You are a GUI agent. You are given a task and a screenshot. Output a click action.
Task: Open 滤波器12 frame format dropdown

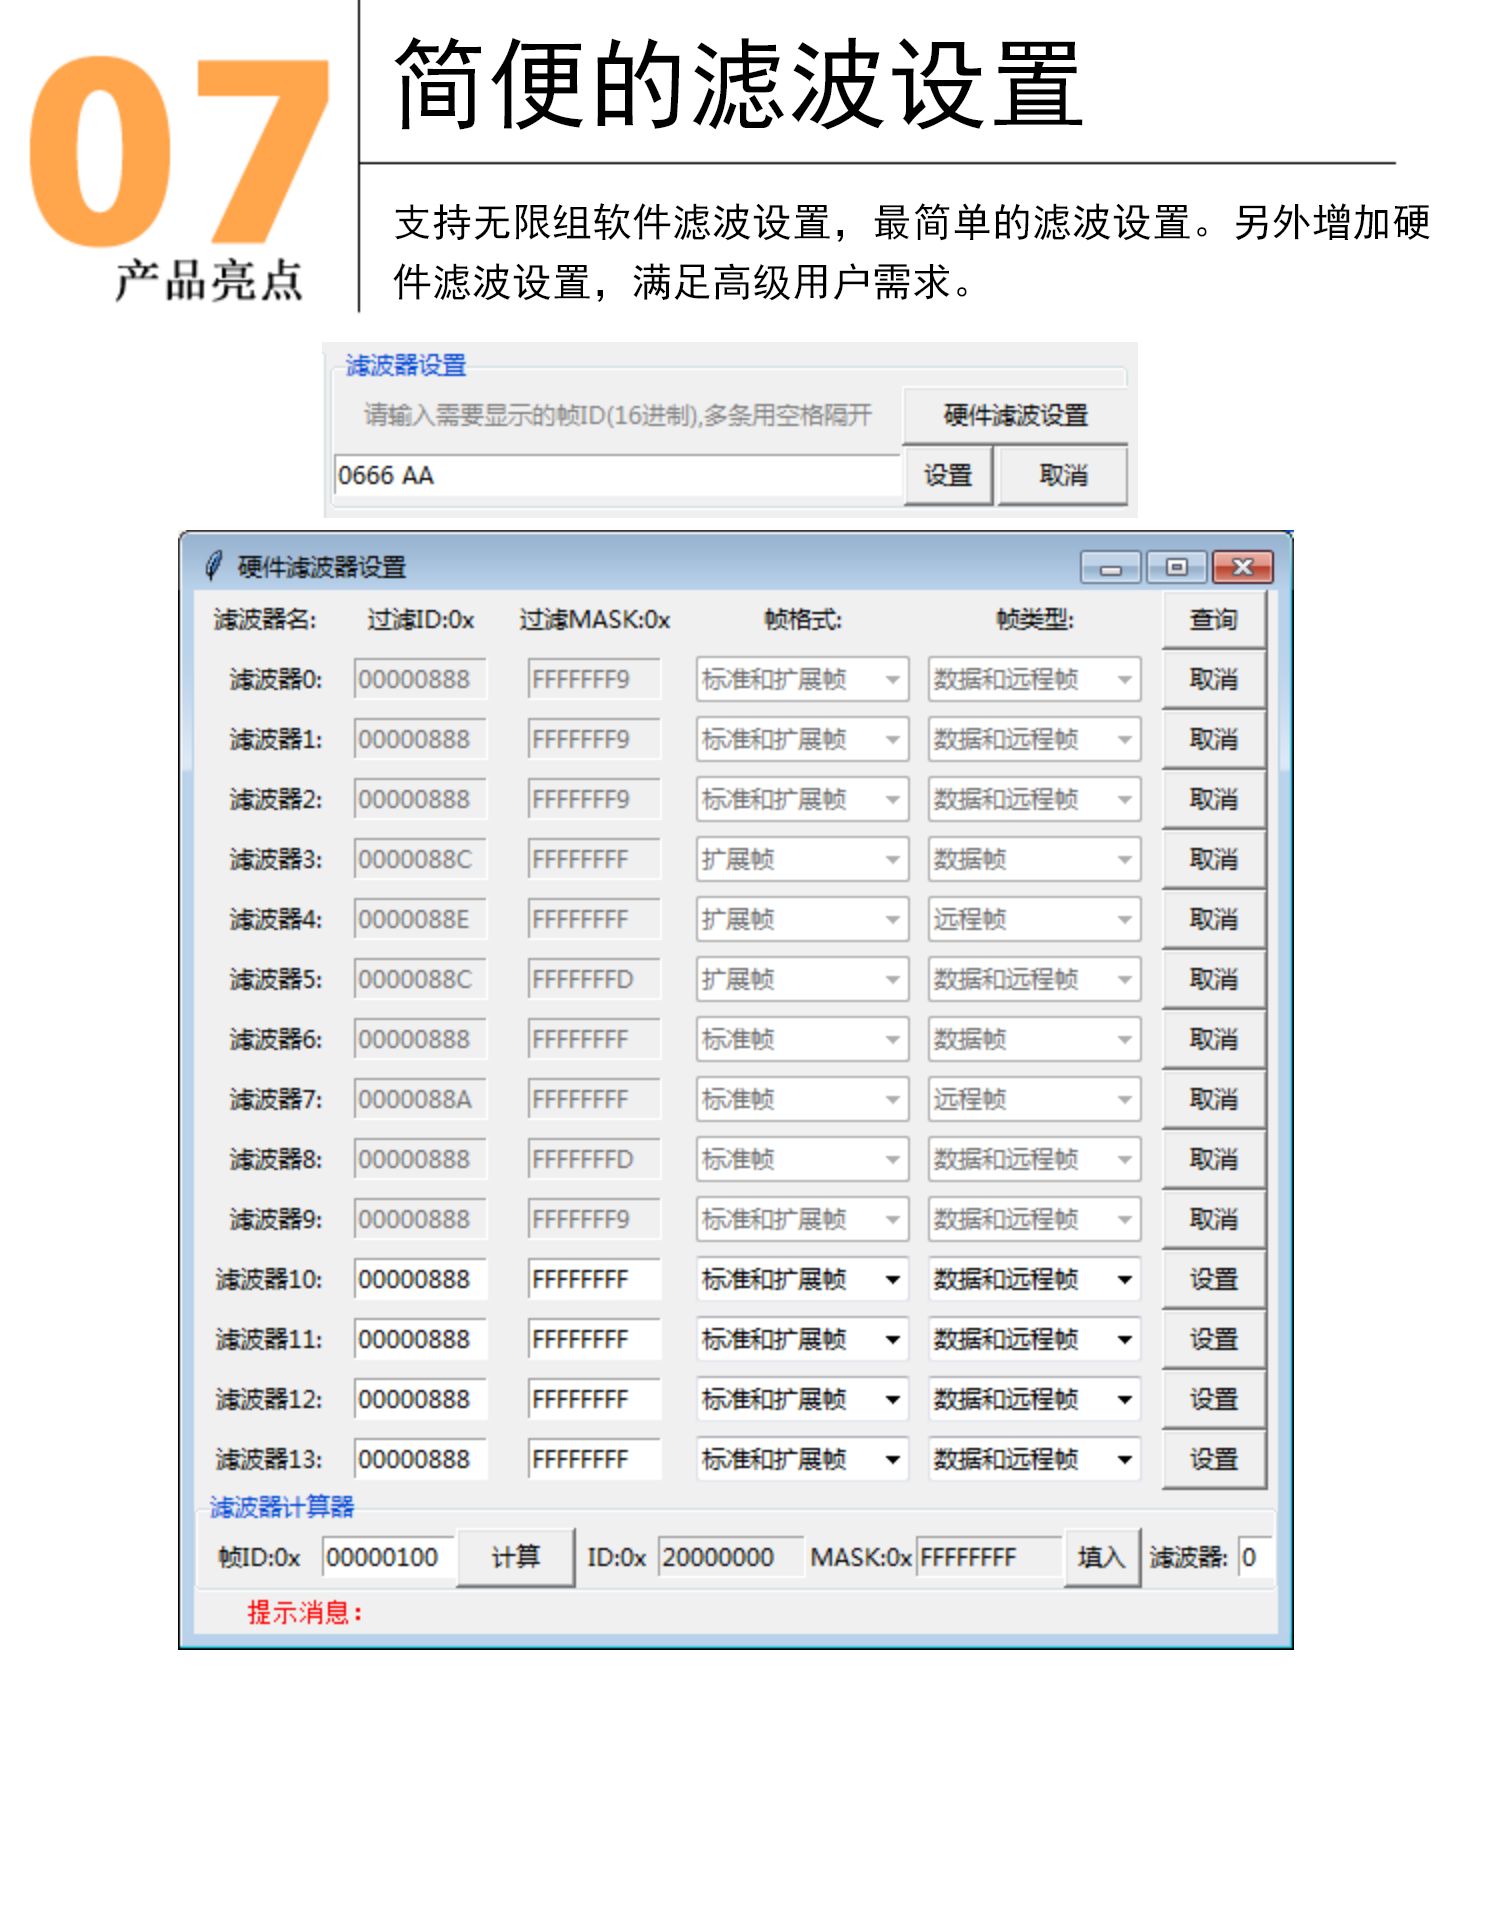802,1400
